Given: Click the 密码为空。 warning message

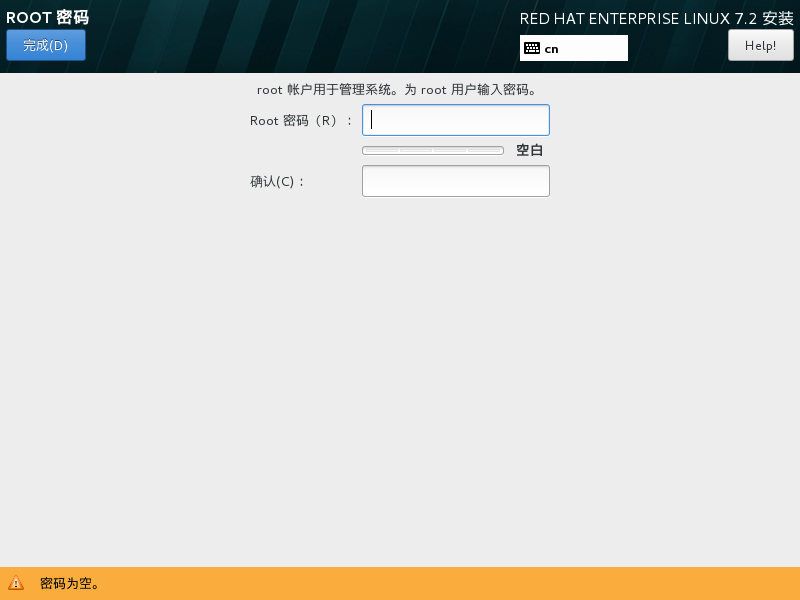Looking at the screenshot, I should point(69,583).
